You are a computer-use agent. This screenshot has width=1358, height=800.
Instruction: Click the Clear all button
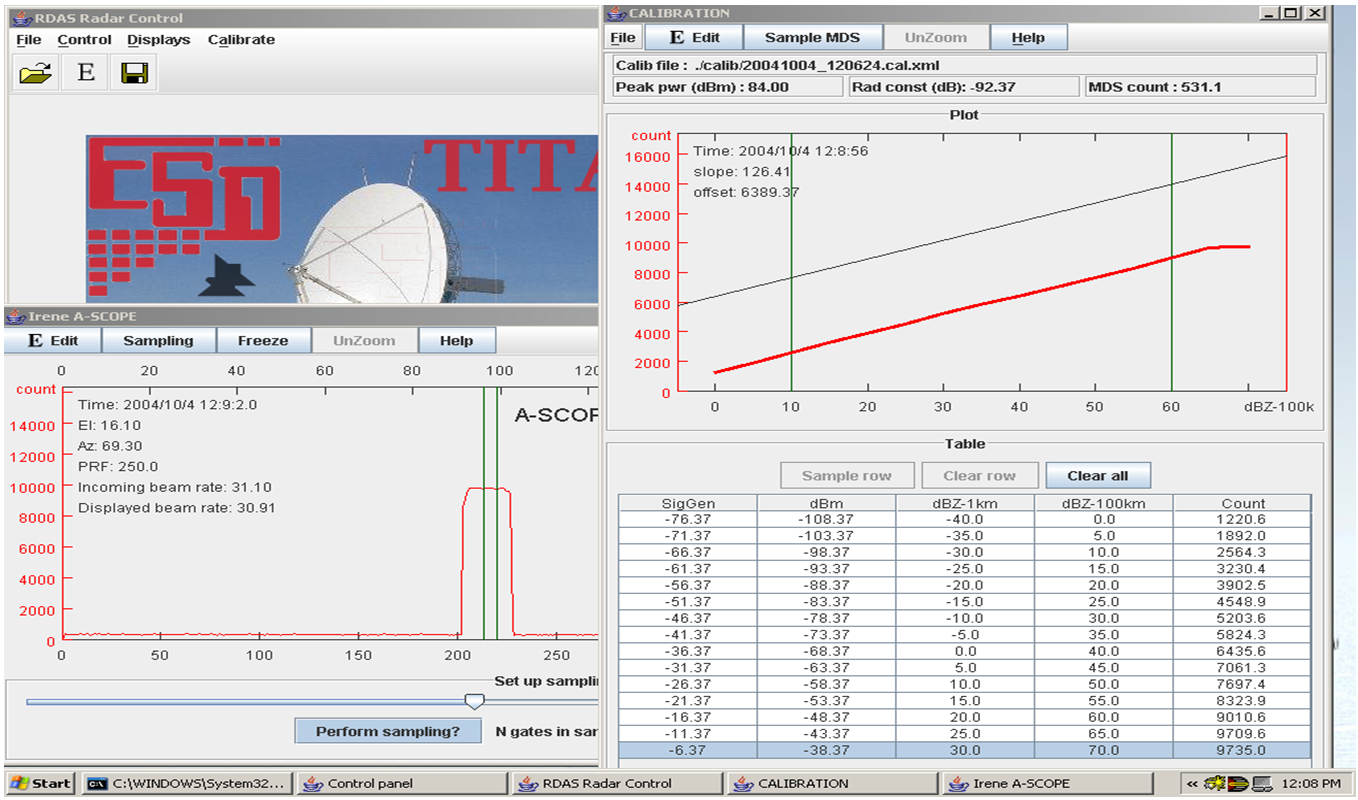coord(1098,475)
